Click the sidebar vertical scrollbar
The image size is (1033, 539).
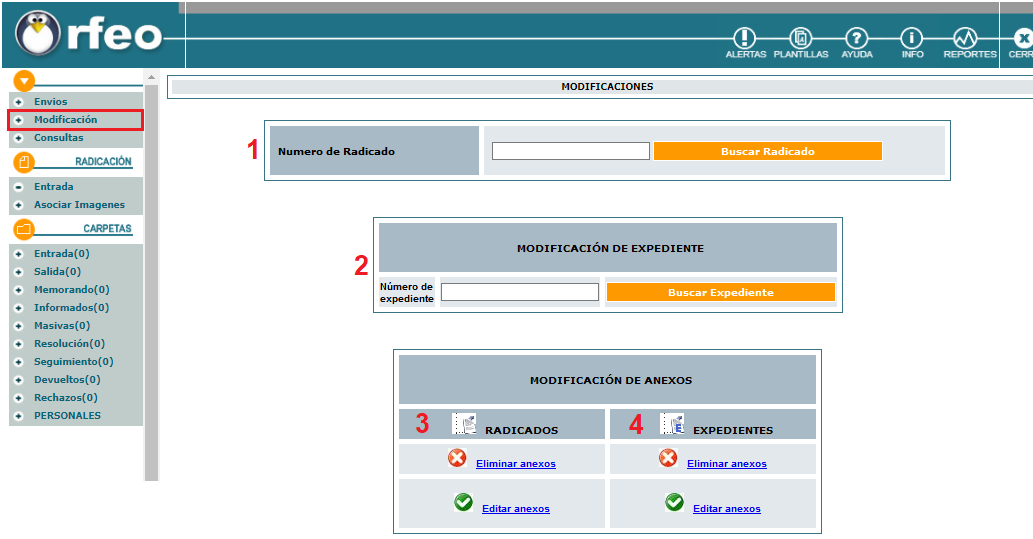[x=152, y=280]
